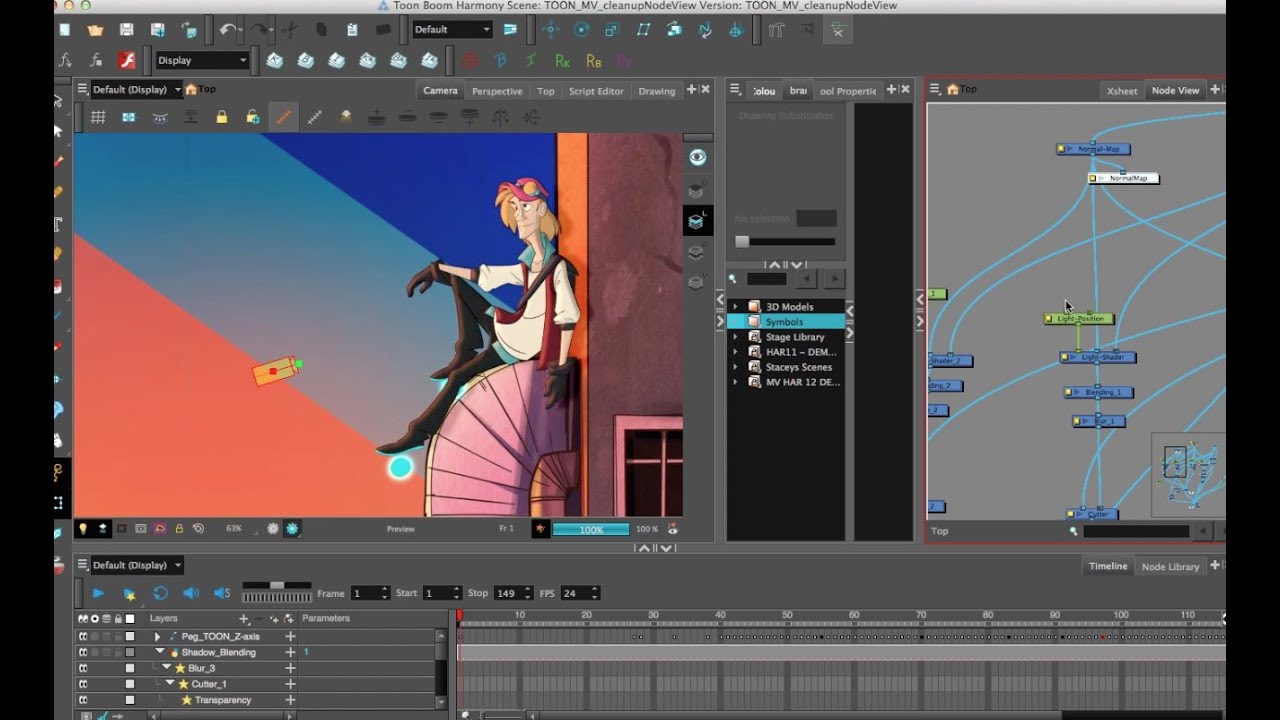The width and height of the screenshot is (1280, 720).
Task: Click the yellow padlock lock icon
Action: pos(221,117)
